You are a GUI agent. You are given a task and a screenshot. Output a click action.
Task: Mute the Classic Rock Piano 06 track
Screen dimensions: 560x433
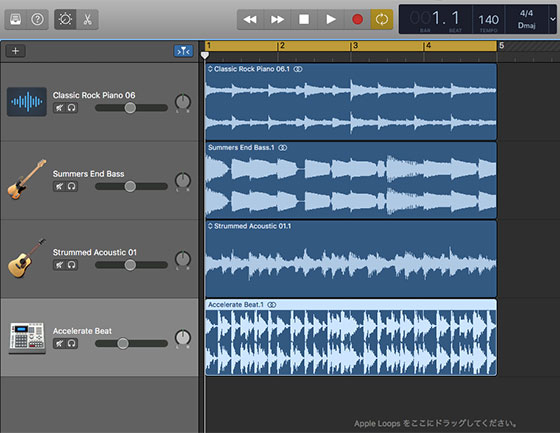coord(59,108)
